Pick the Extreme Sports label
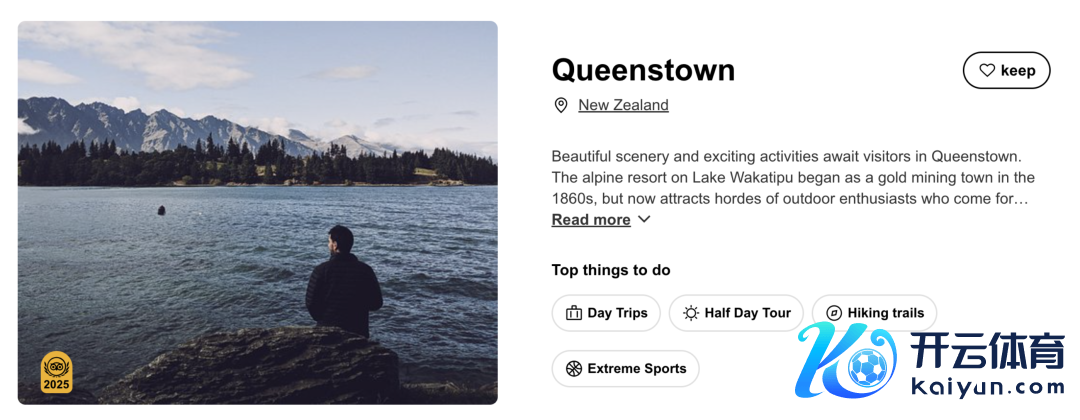Viewport: 1080px width, 420px height. (x=636, y=369)
